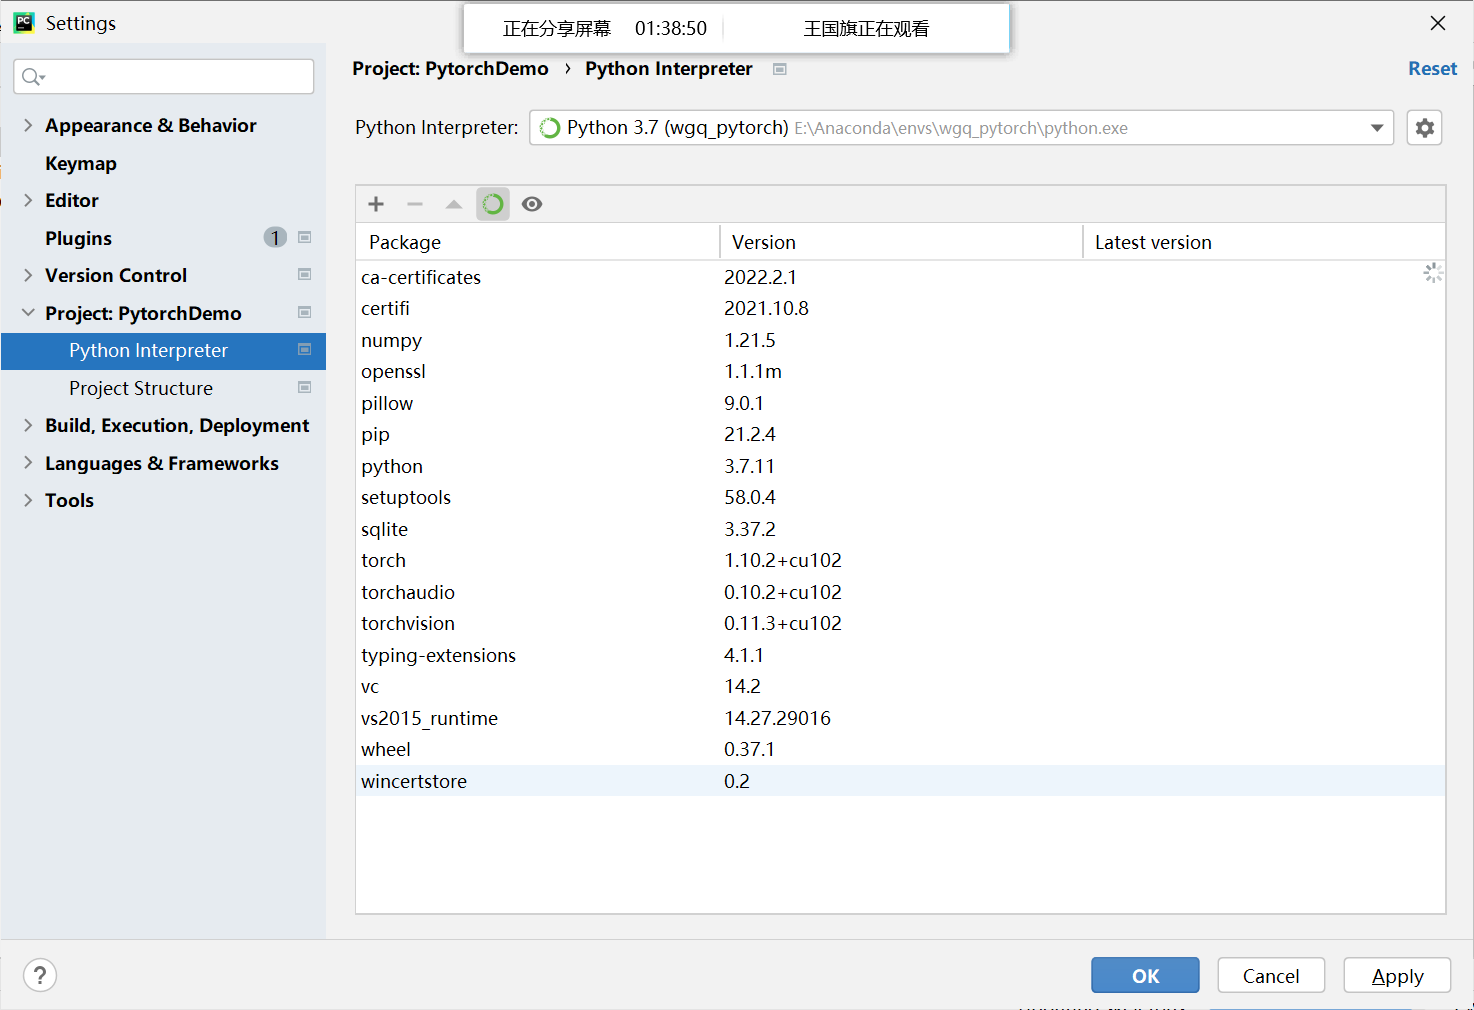Select the pip package row
The width and height of the screenshot is (1474, 1010).
[900, 435]
